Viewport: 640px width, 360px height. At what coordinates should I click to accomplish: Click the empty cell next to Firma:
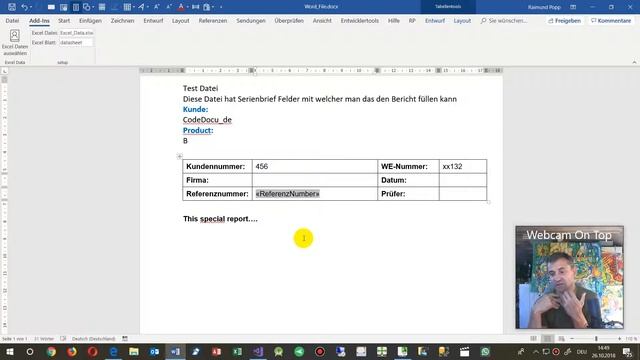pyautogui.click(x=315, y=180)
